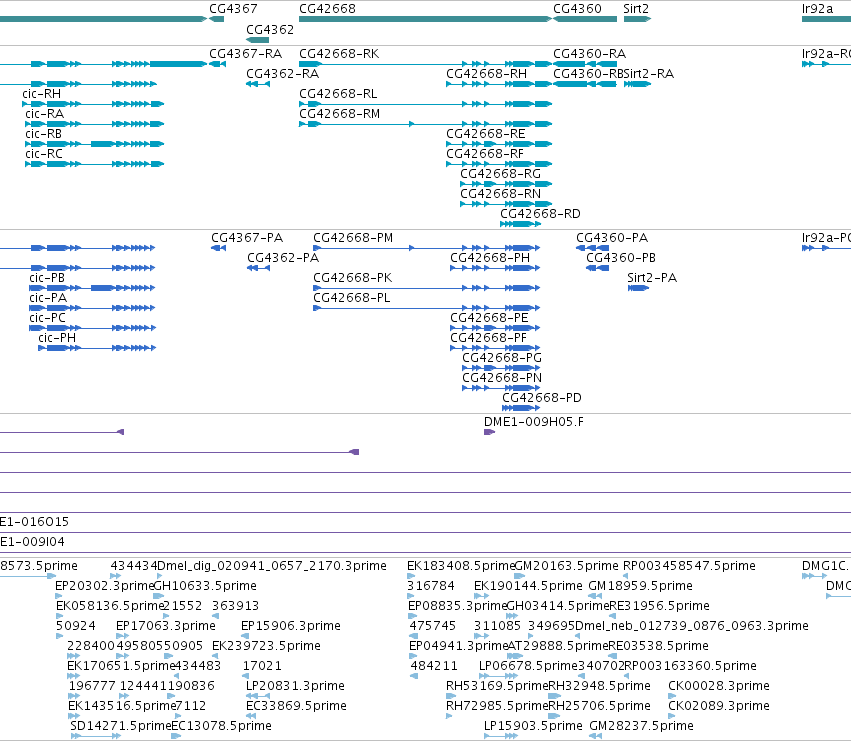This screenshot has height=741, width=851.
Task: Select transcript CG42668-RL
Action: (338, 94)
